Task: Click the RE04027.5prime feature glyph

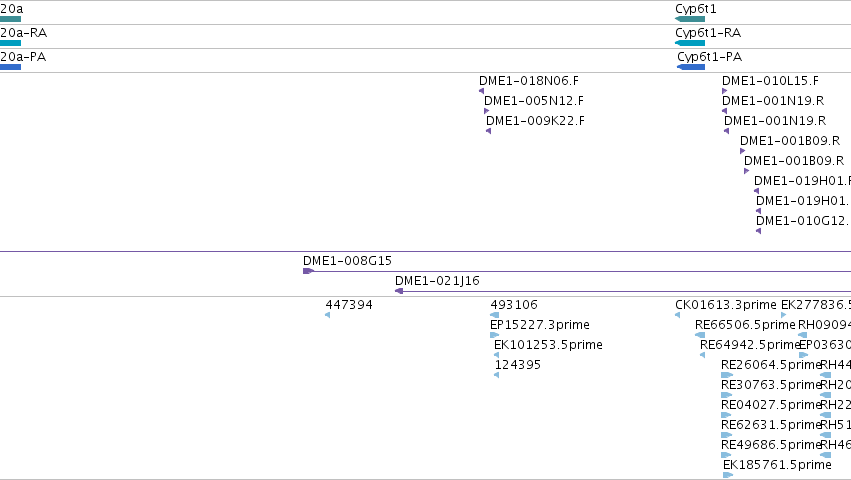Action: point(727,415)
